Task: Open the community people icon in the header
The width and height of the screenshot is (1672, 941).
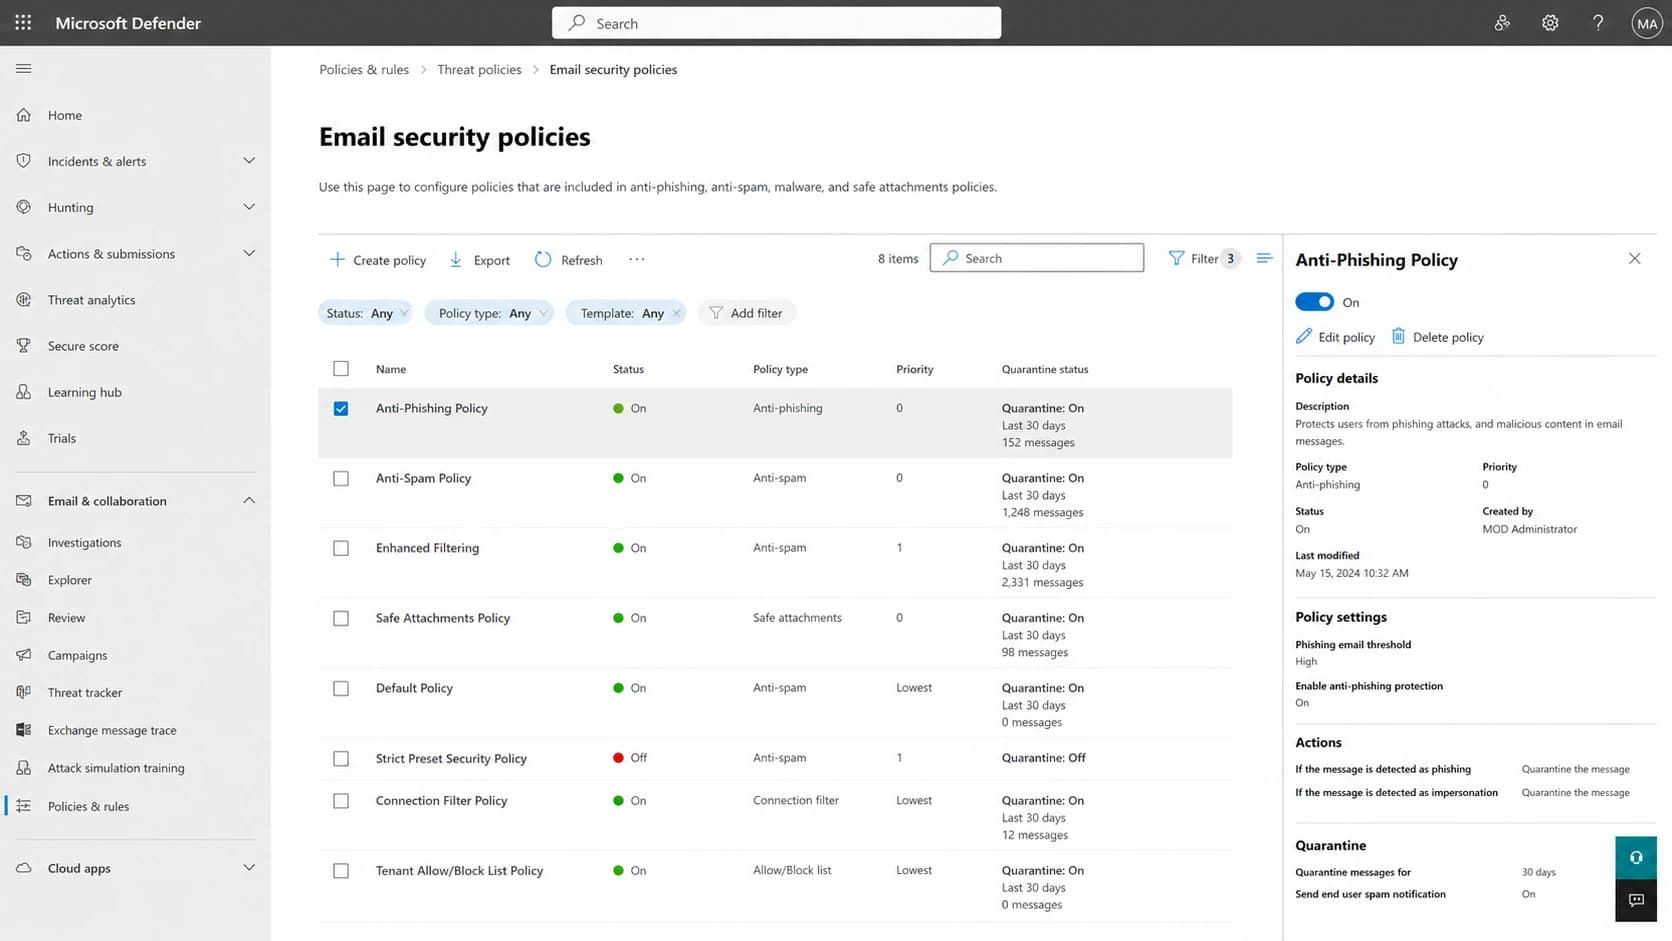Action: pos(1502,23)
